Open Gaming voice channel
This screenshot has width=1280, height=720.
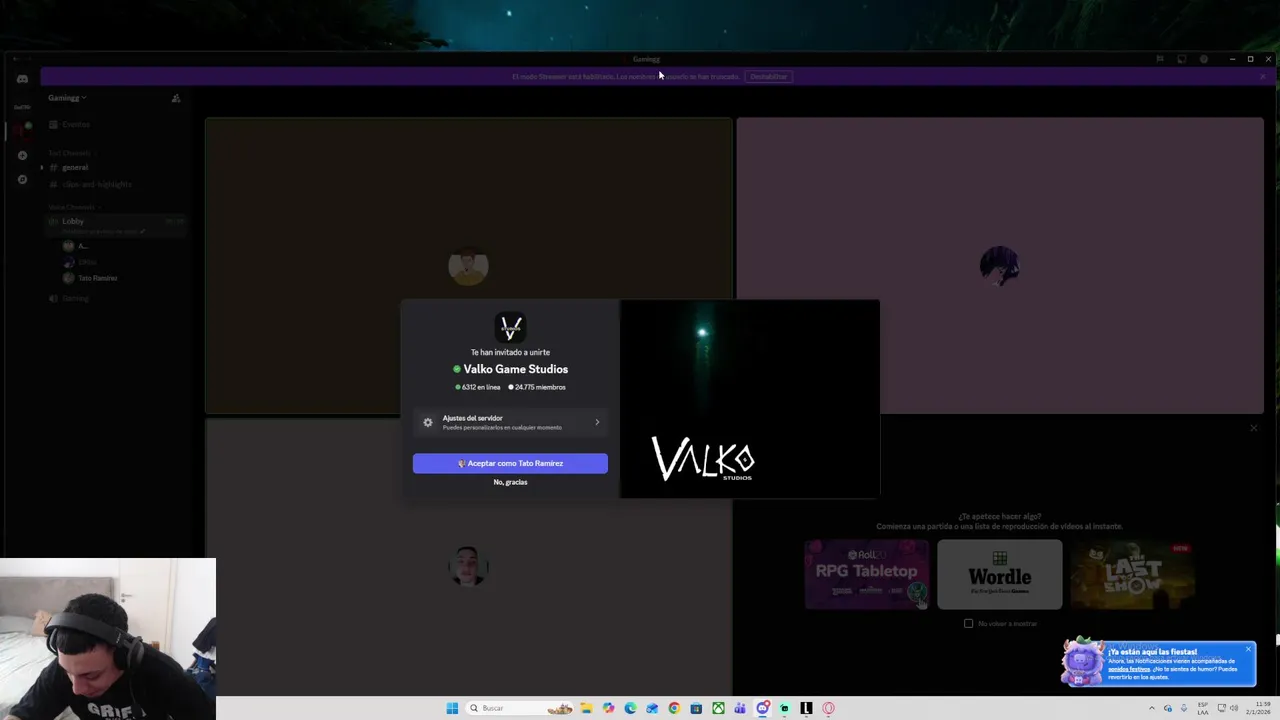[70, 298]
